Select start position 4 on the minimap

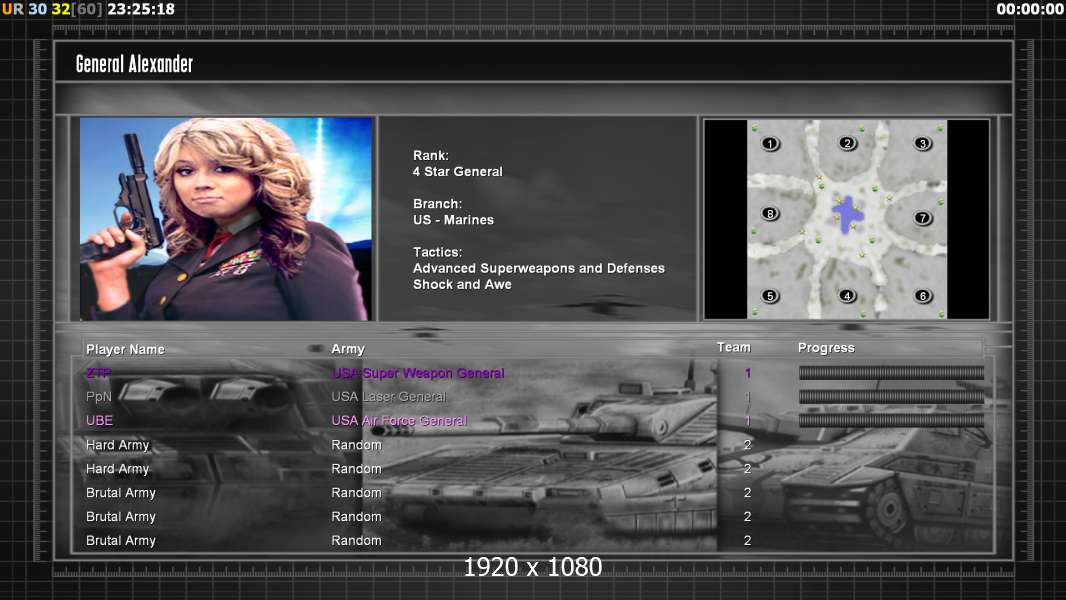(x=847, y=296)
